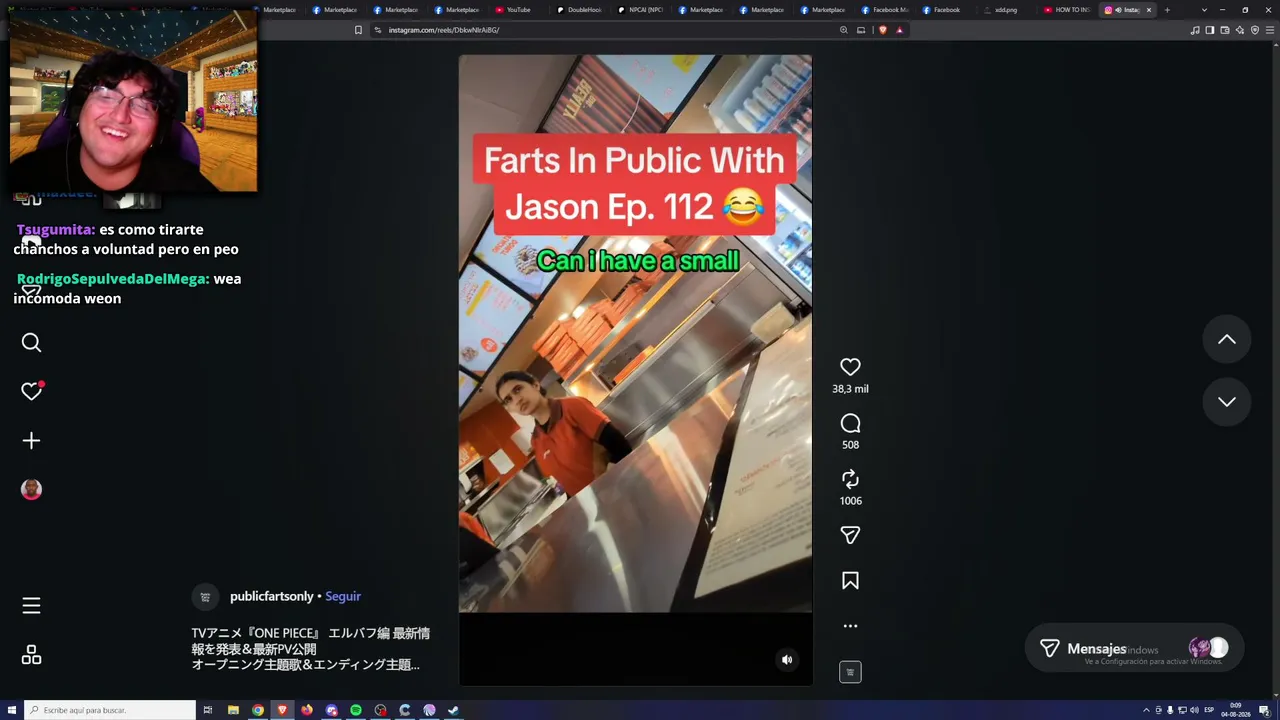Open Google Chrome from the taskbar
Viewport: 1280px width, 720px height.
(x=258, y=710)
